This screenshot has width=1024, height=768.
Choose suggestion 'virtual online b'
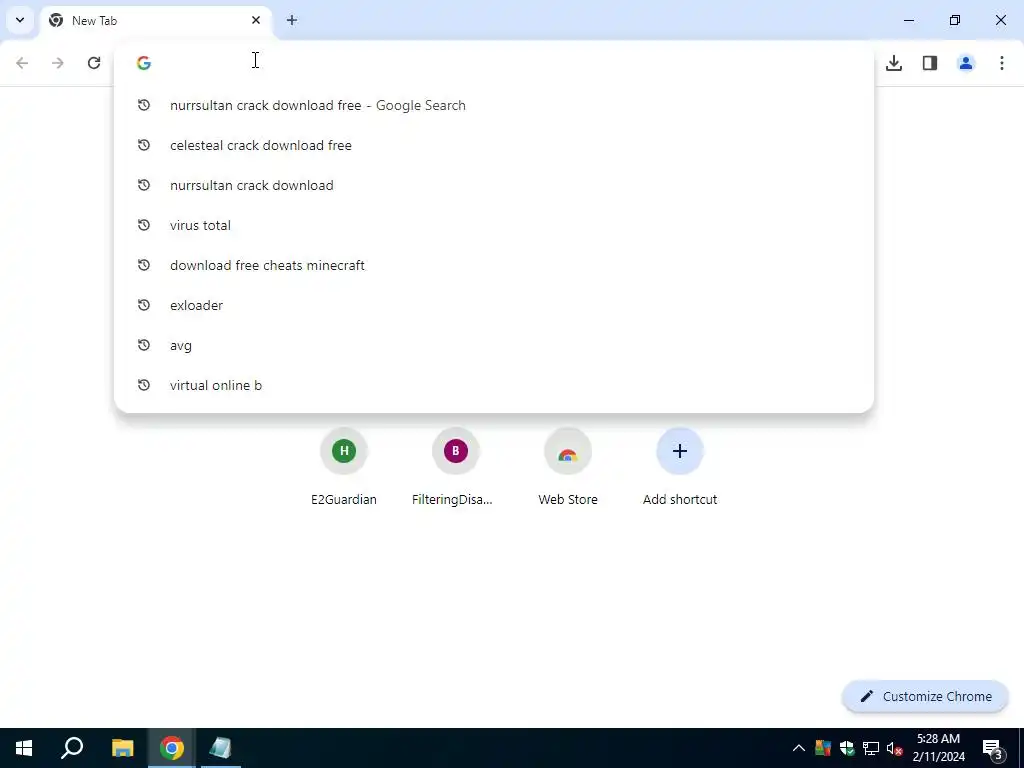click(x=494, y=385)
